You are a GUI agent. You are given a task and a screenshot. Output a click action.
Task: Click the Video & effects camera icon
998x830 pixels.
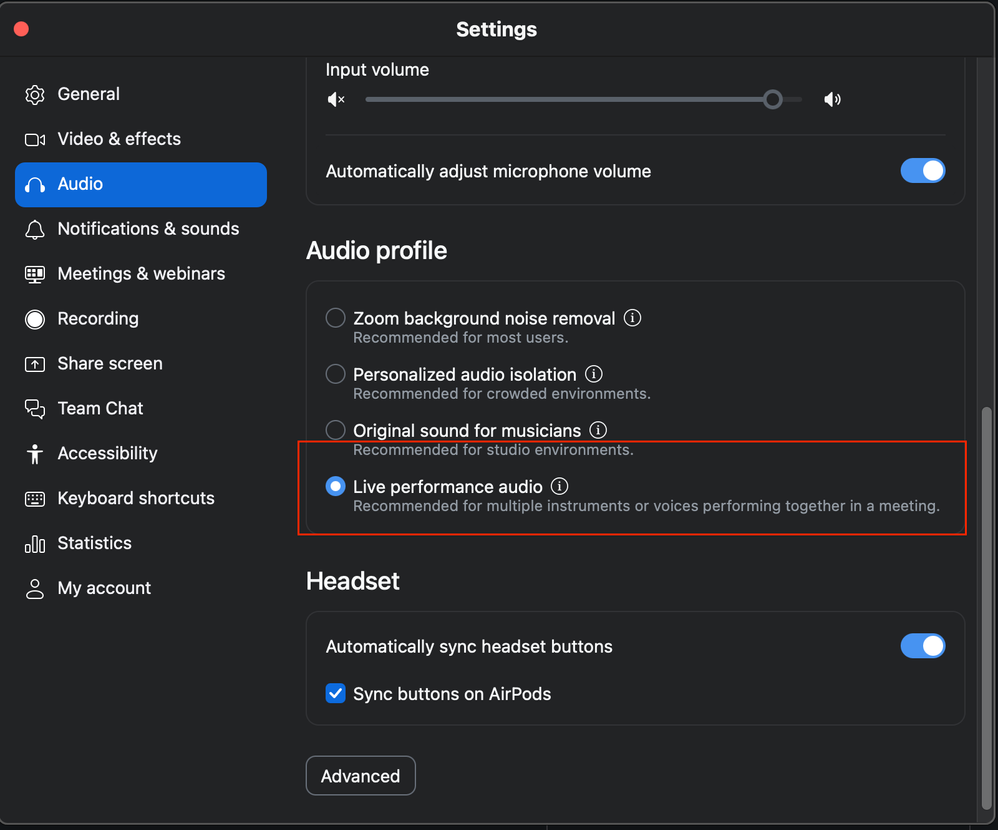35,140
